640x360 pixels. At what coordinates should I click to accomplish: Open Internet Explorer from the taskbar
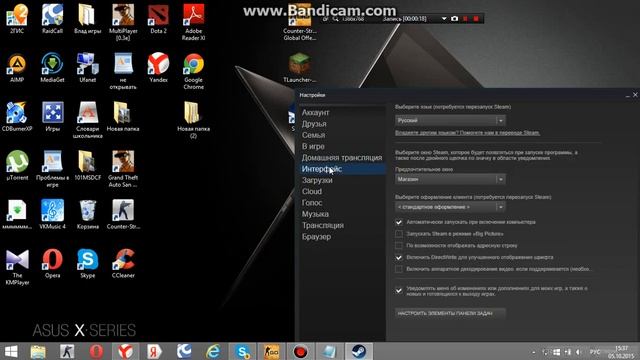[x=213, y=351]
